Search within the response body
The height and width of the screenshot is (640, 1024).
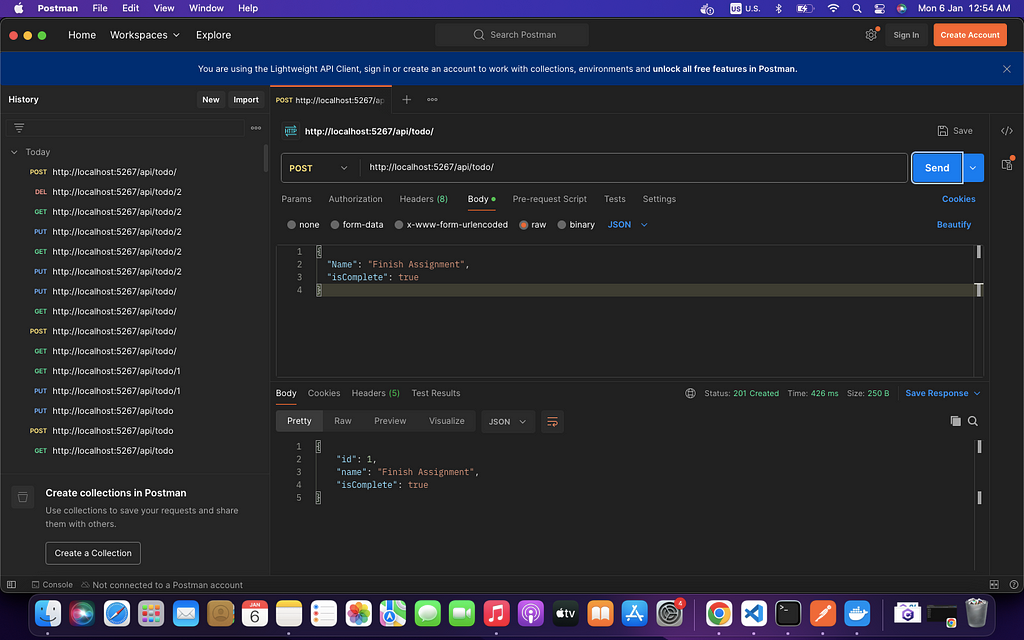(x=972, y=421)
